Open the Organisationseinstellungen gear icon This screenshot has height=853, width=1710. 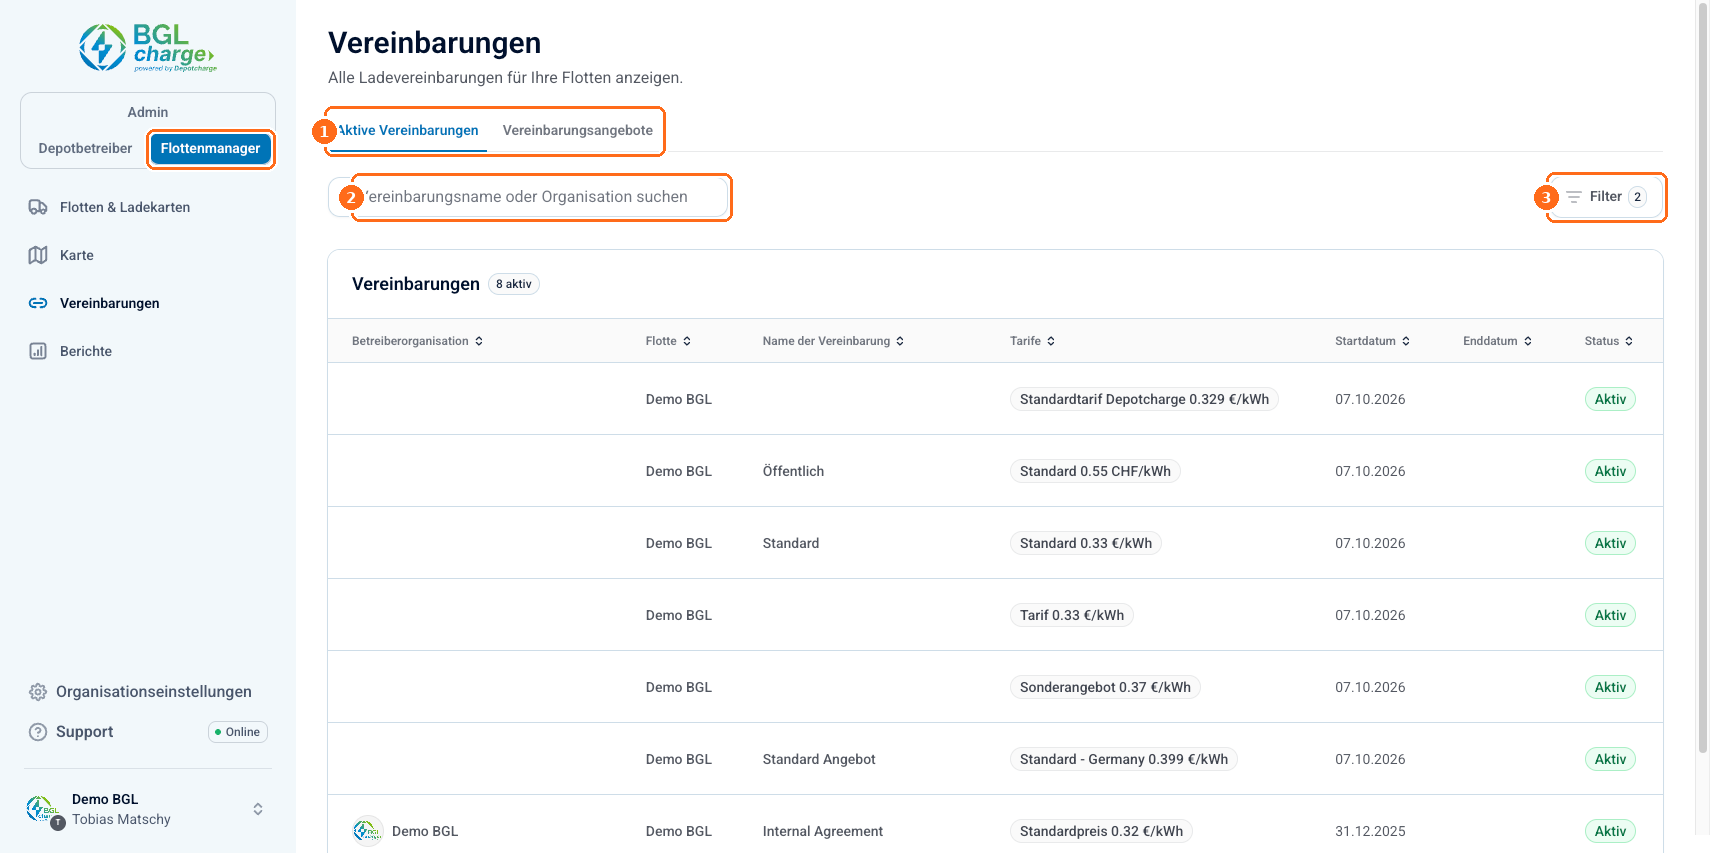click(x=38, y=692)
